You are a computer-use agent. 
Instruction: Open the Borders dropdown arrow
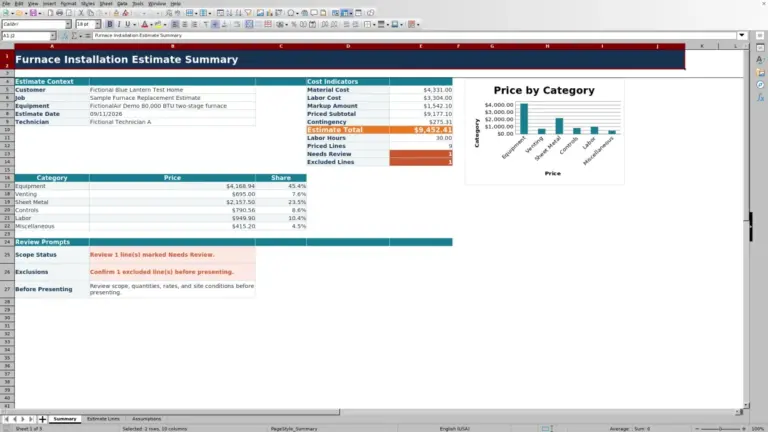[x=374, y=24]
